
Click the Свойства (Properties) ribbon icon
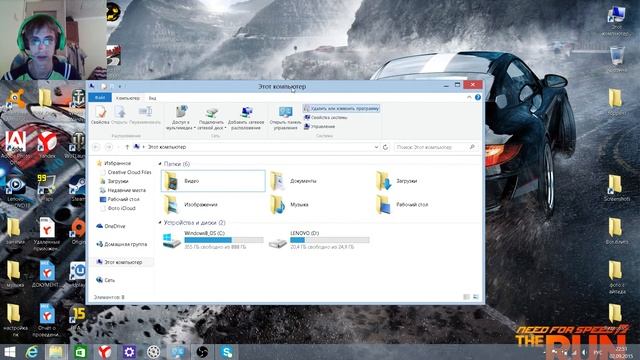pyautogui.click(x=100, y=115)
